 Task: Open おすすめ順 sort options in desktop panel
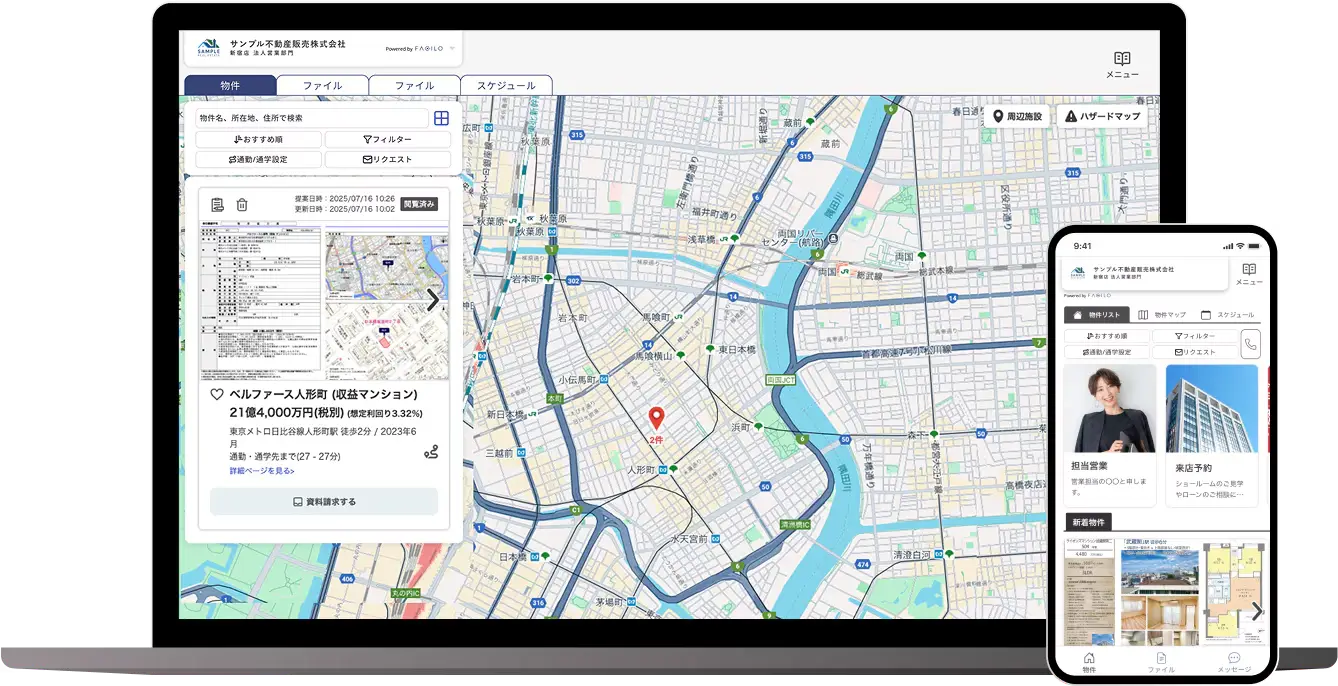(258, 140)
